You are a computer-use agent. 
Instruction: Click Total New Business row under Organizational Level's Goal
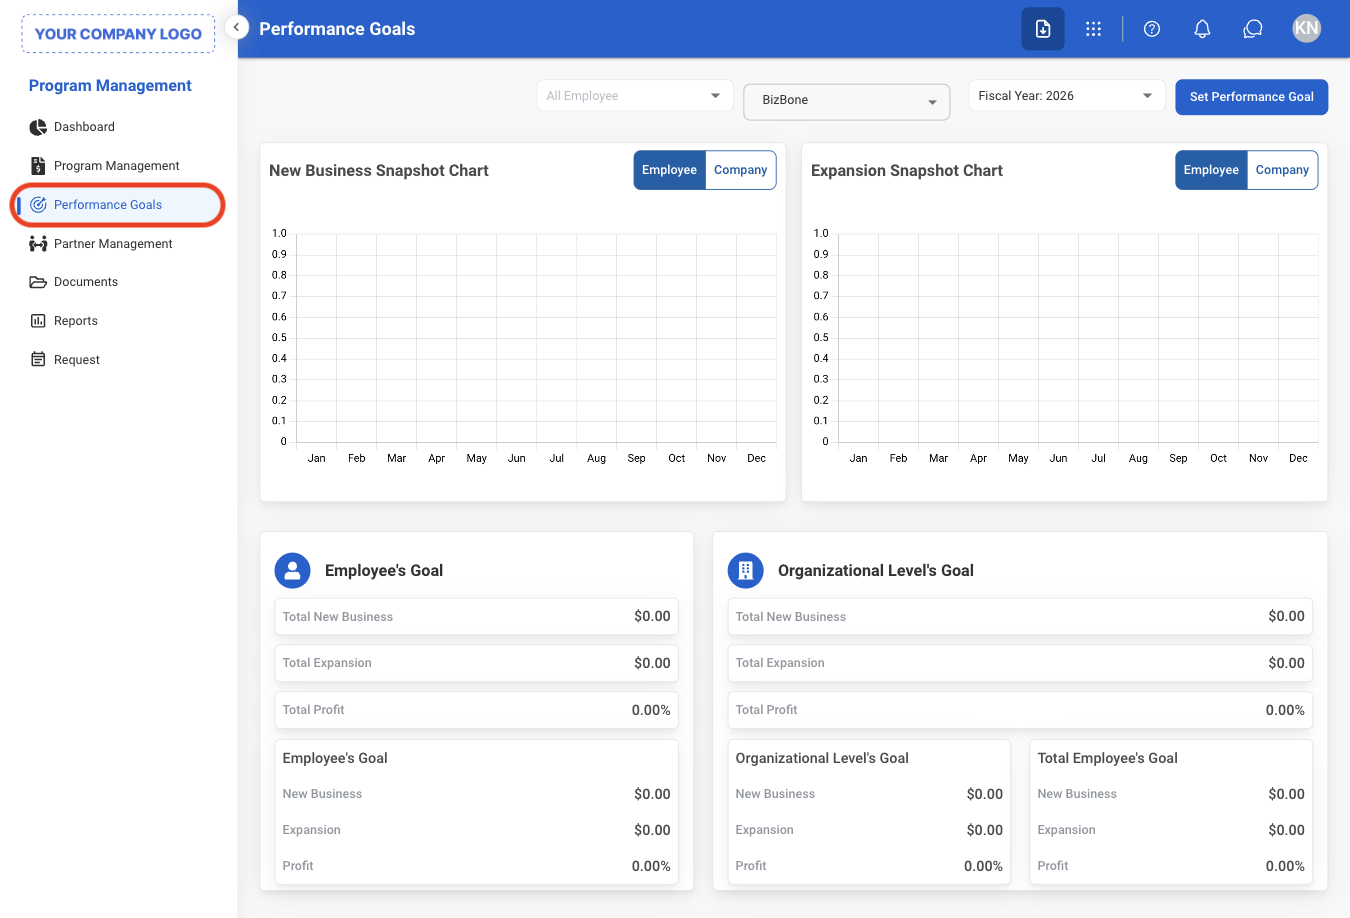click(x=1020, y=617)
